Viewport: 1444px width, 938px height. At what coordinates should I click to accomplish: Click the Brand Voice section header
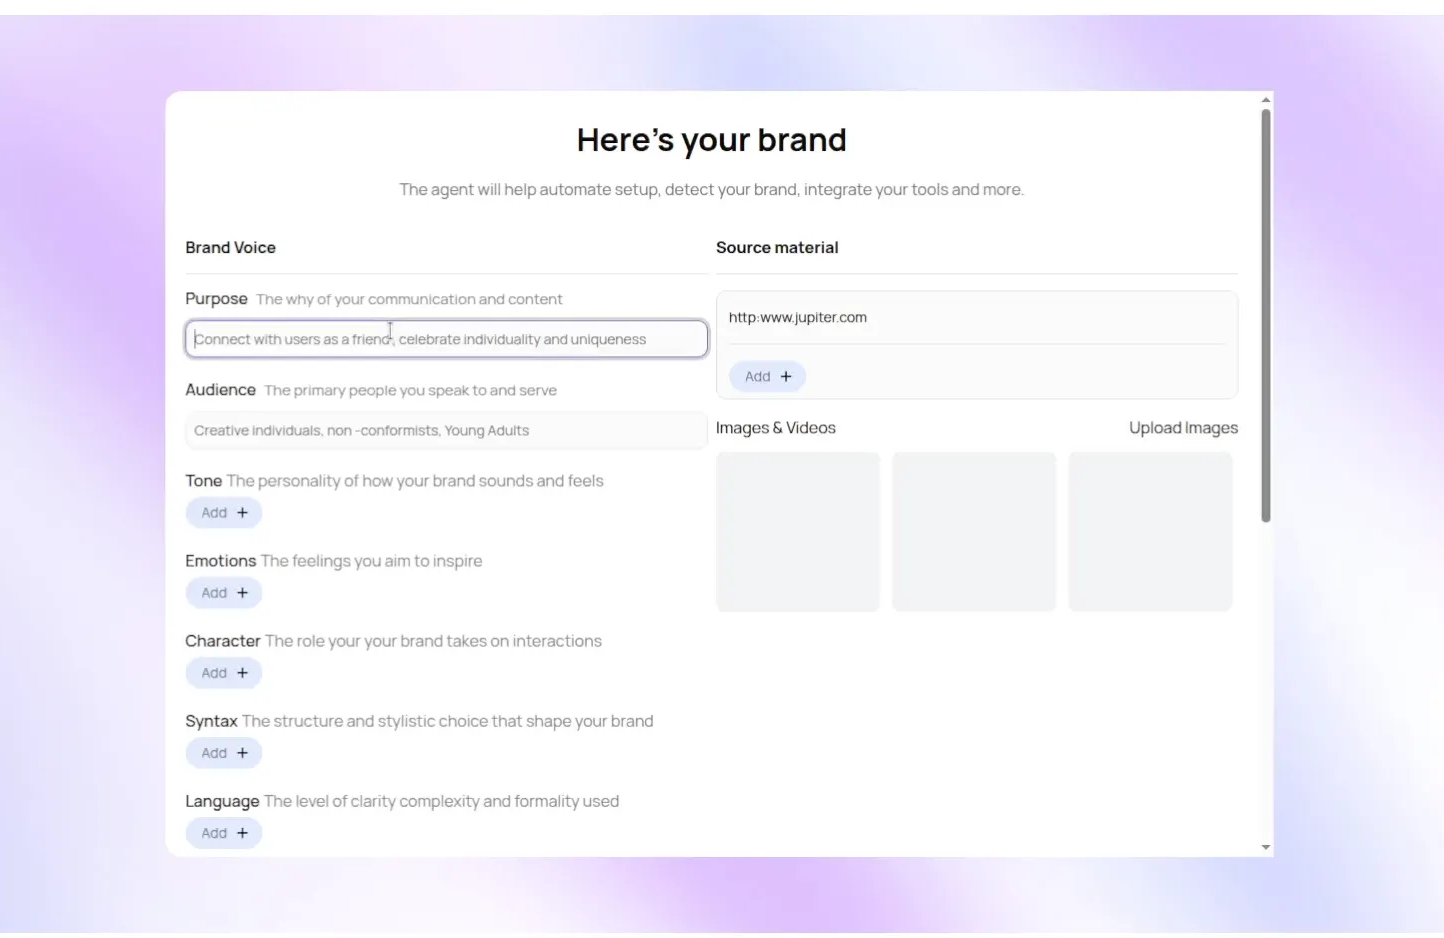point(231,247)
